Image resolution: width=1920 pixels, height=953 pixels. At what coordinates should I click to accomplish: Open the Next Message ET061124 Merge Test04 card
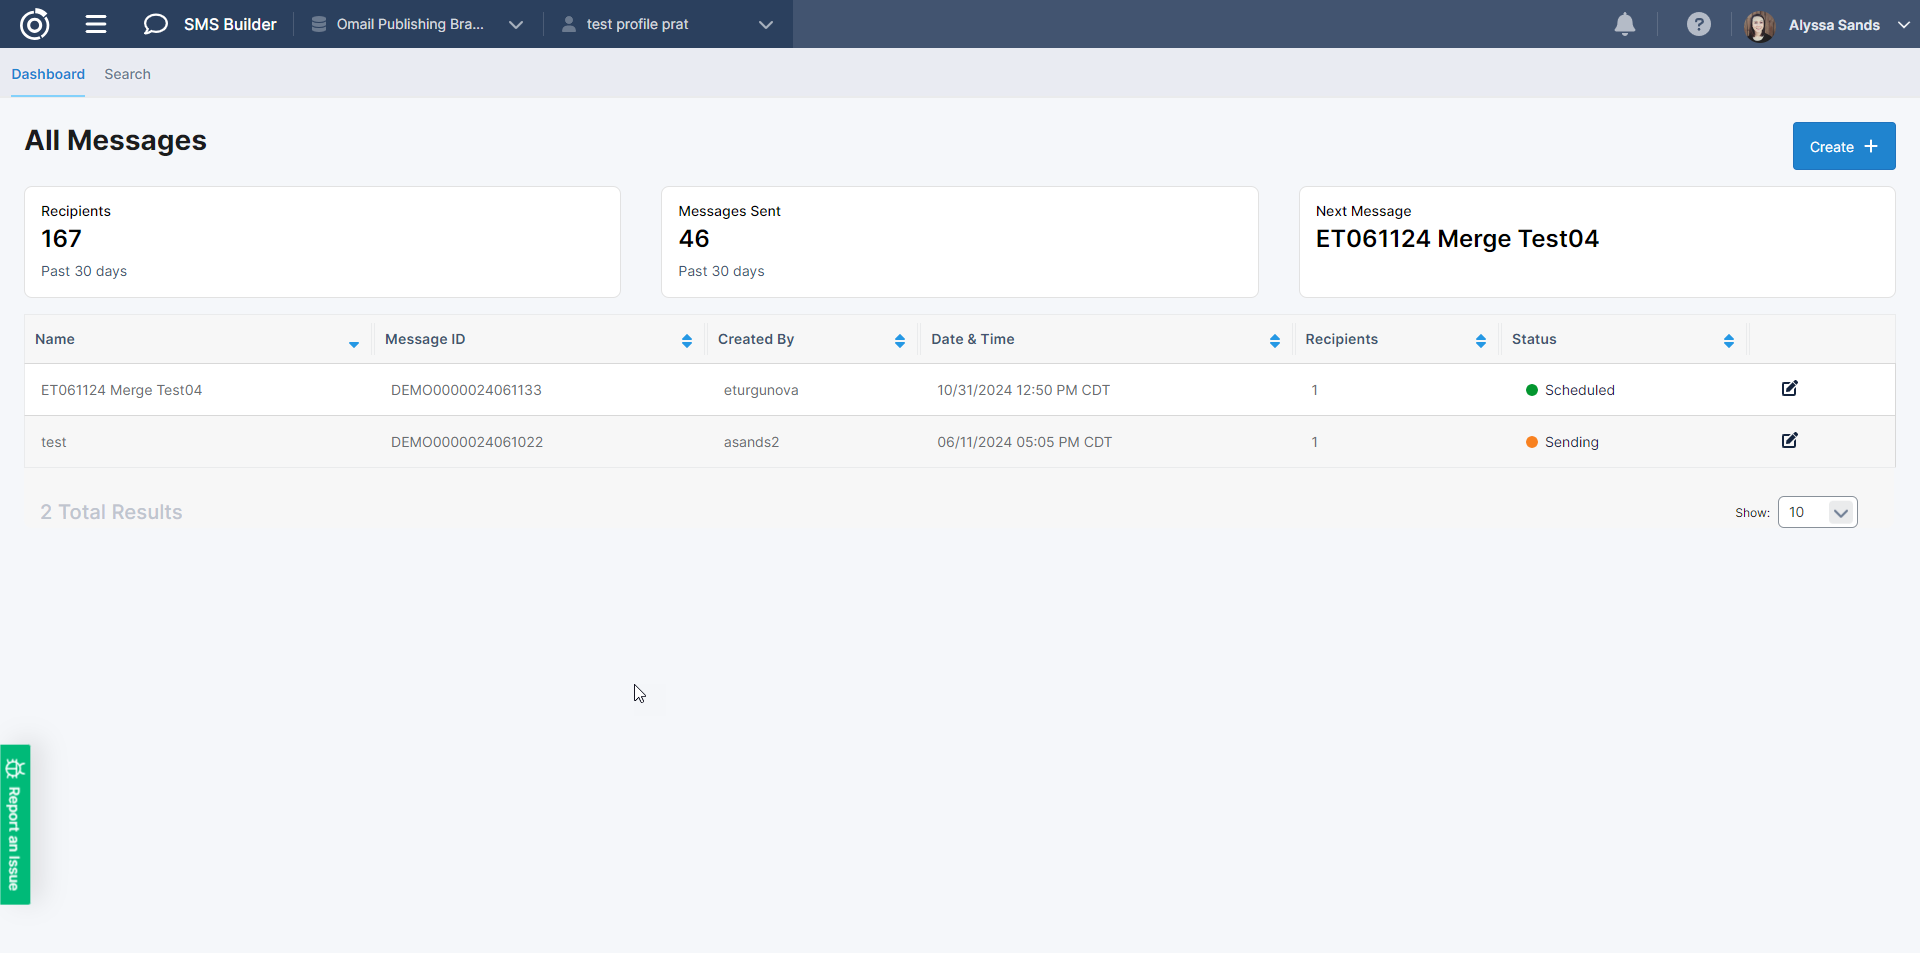1596,241
